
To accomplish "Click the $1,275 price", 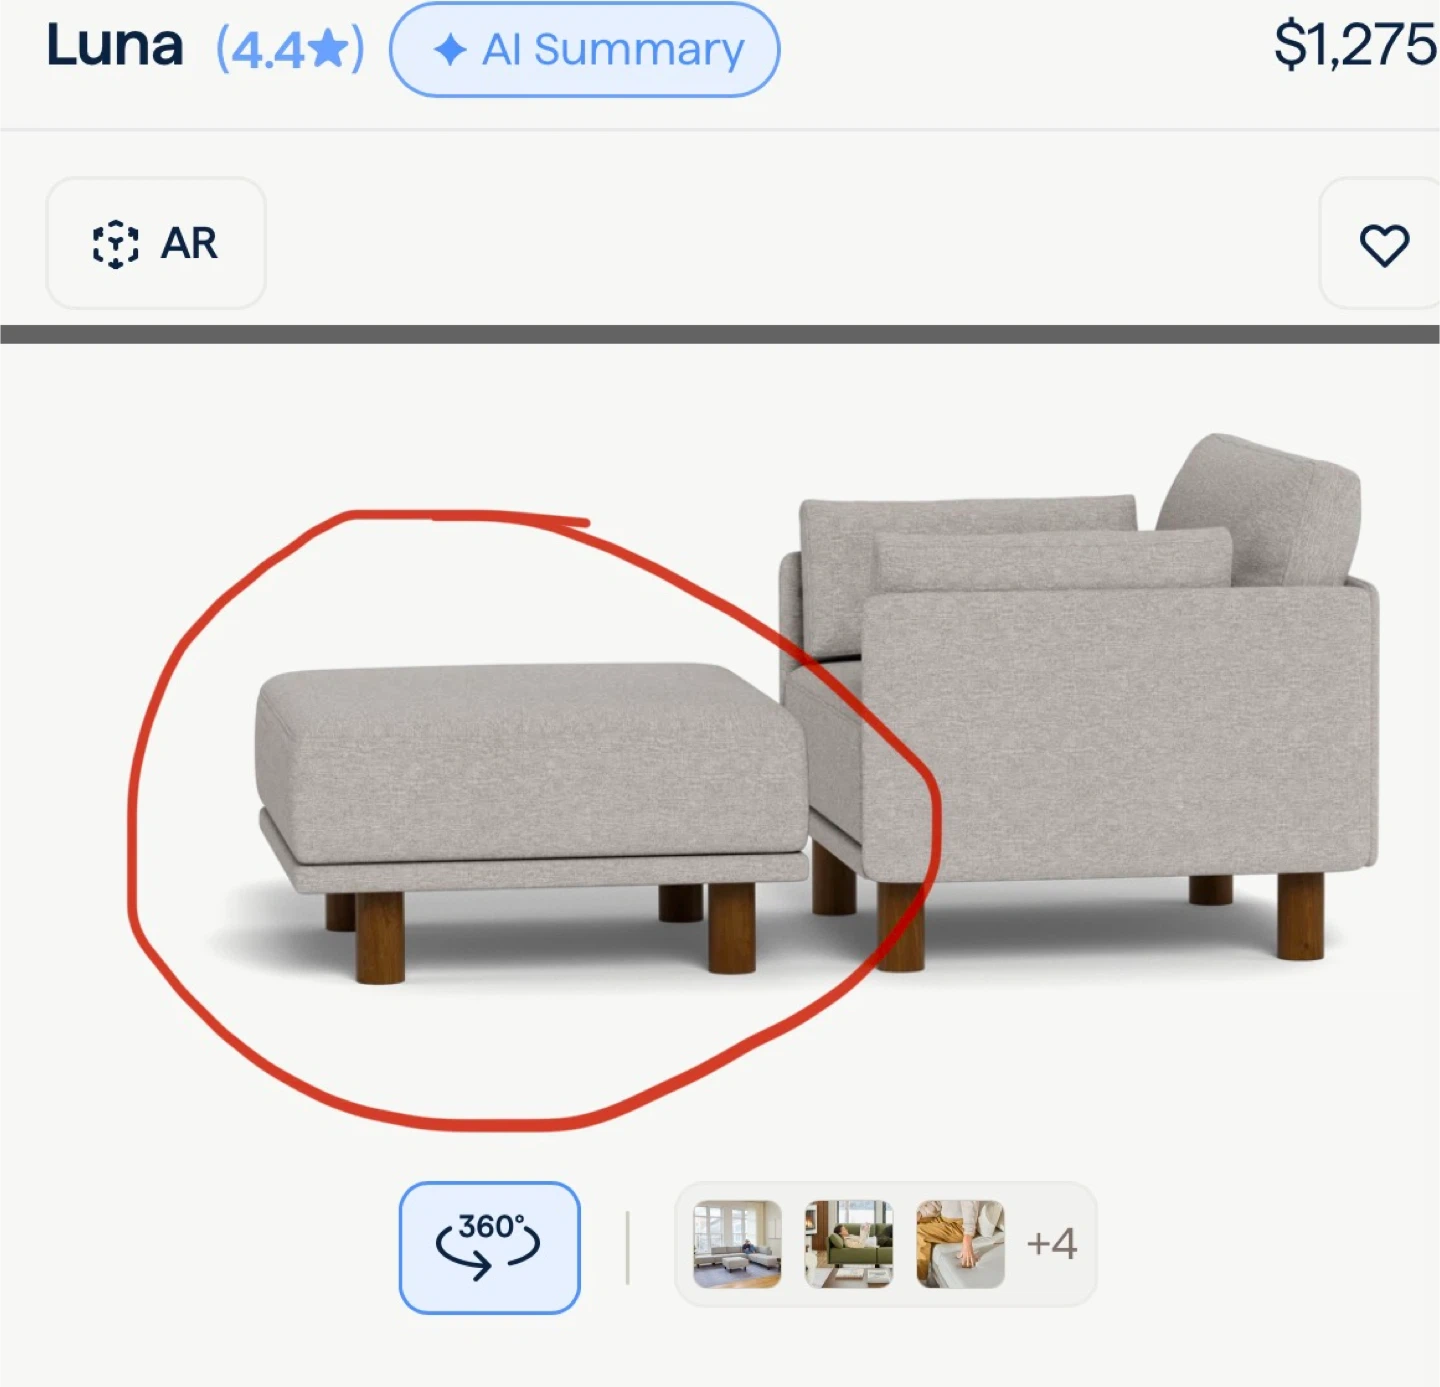I will click(x=1355, y=45).
